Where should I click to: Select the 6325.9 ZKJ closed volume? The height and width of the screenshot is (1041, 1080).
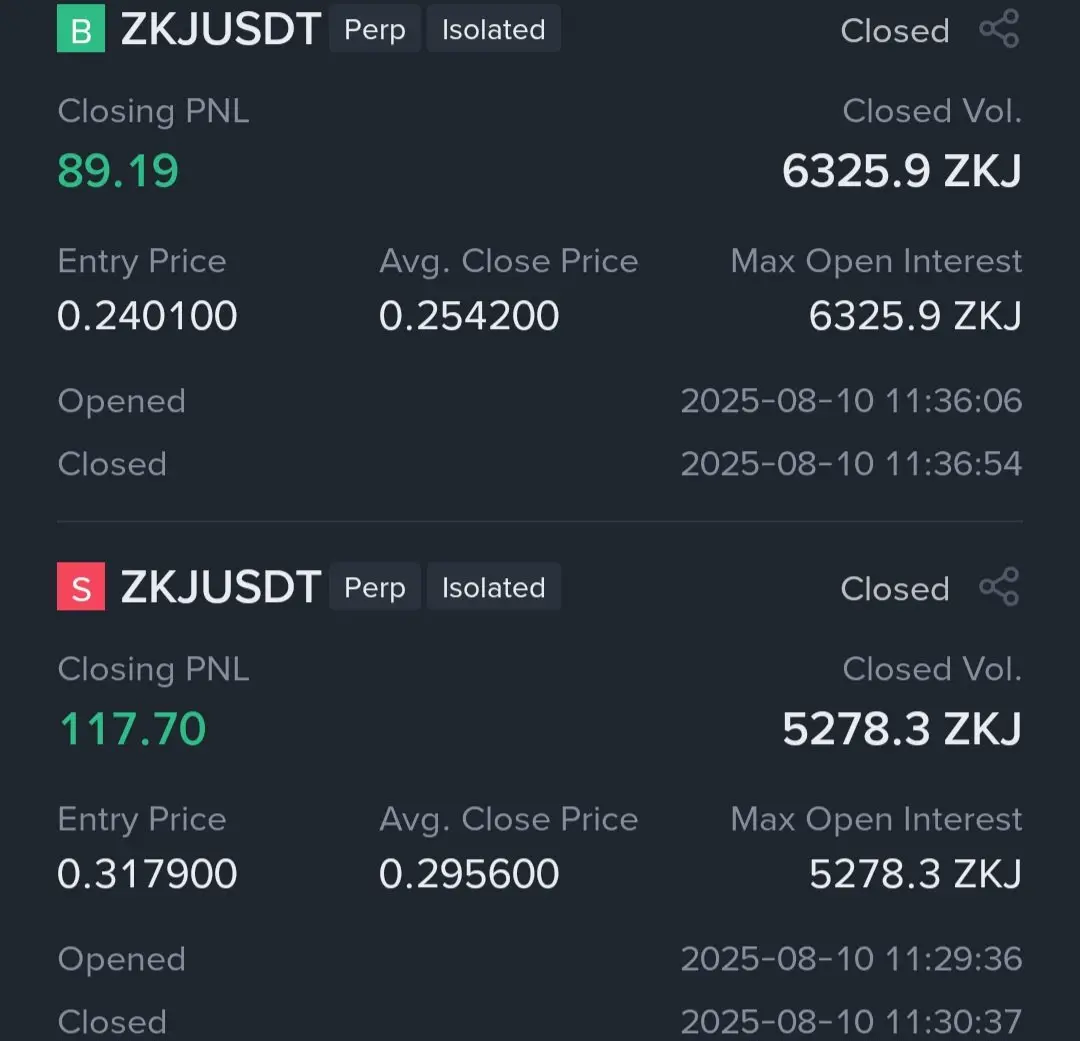pyautogui.click(x=902, y=171)
